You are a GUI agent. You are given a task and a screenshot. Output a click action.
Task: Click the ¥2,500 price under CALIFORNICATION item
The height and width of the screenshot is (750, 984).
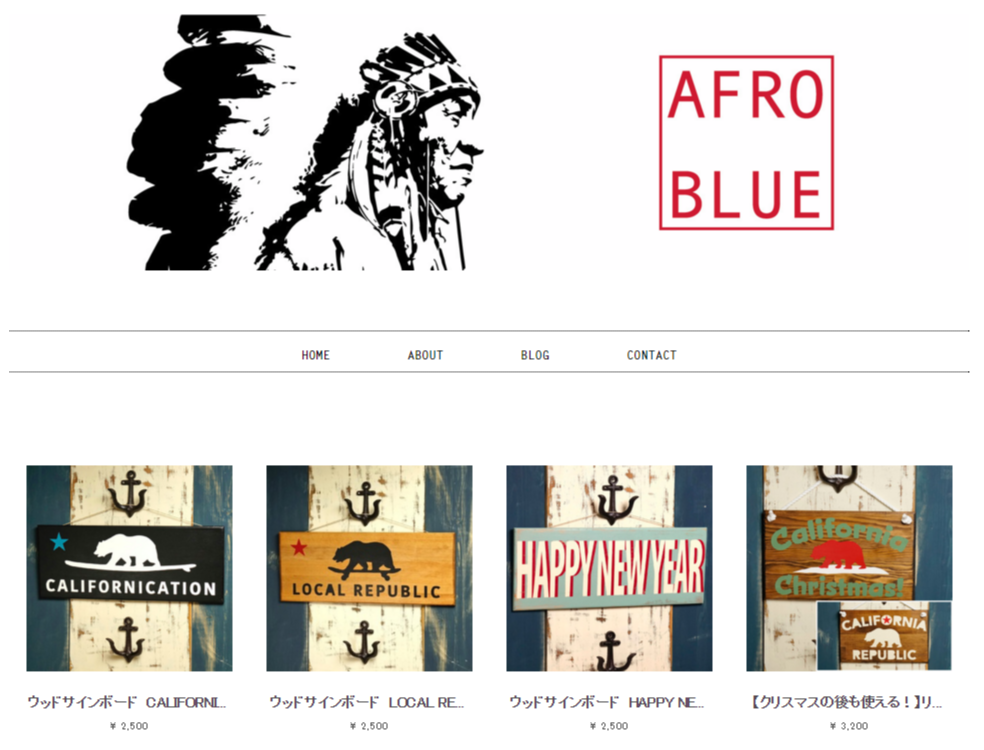[x=129, y=726]
